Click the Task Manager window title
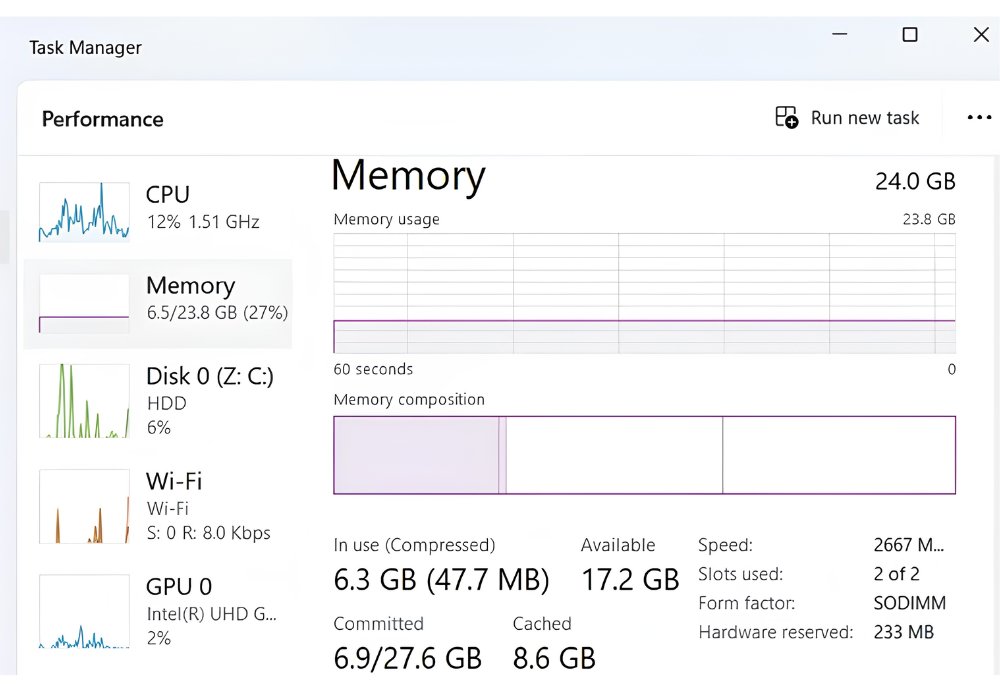 tap(85, 48)
